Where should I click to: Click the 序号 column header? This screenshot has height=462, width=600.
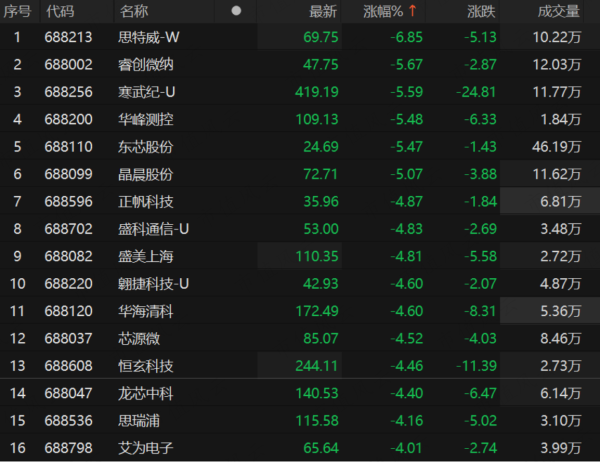coord(17,11)
